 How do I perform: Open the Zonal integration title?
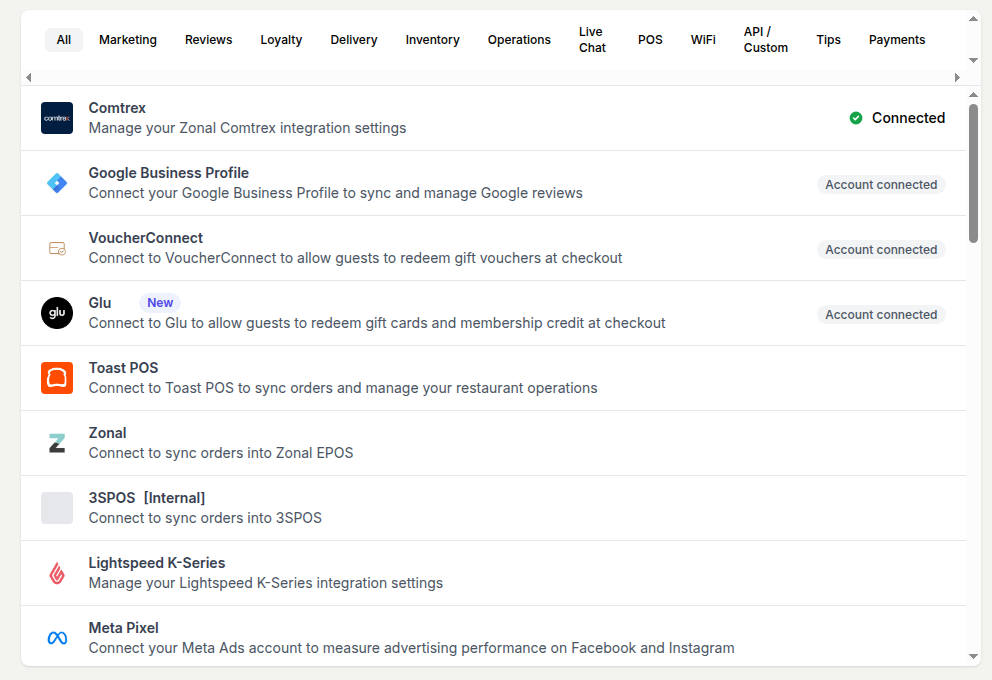(x=108, y=433)
